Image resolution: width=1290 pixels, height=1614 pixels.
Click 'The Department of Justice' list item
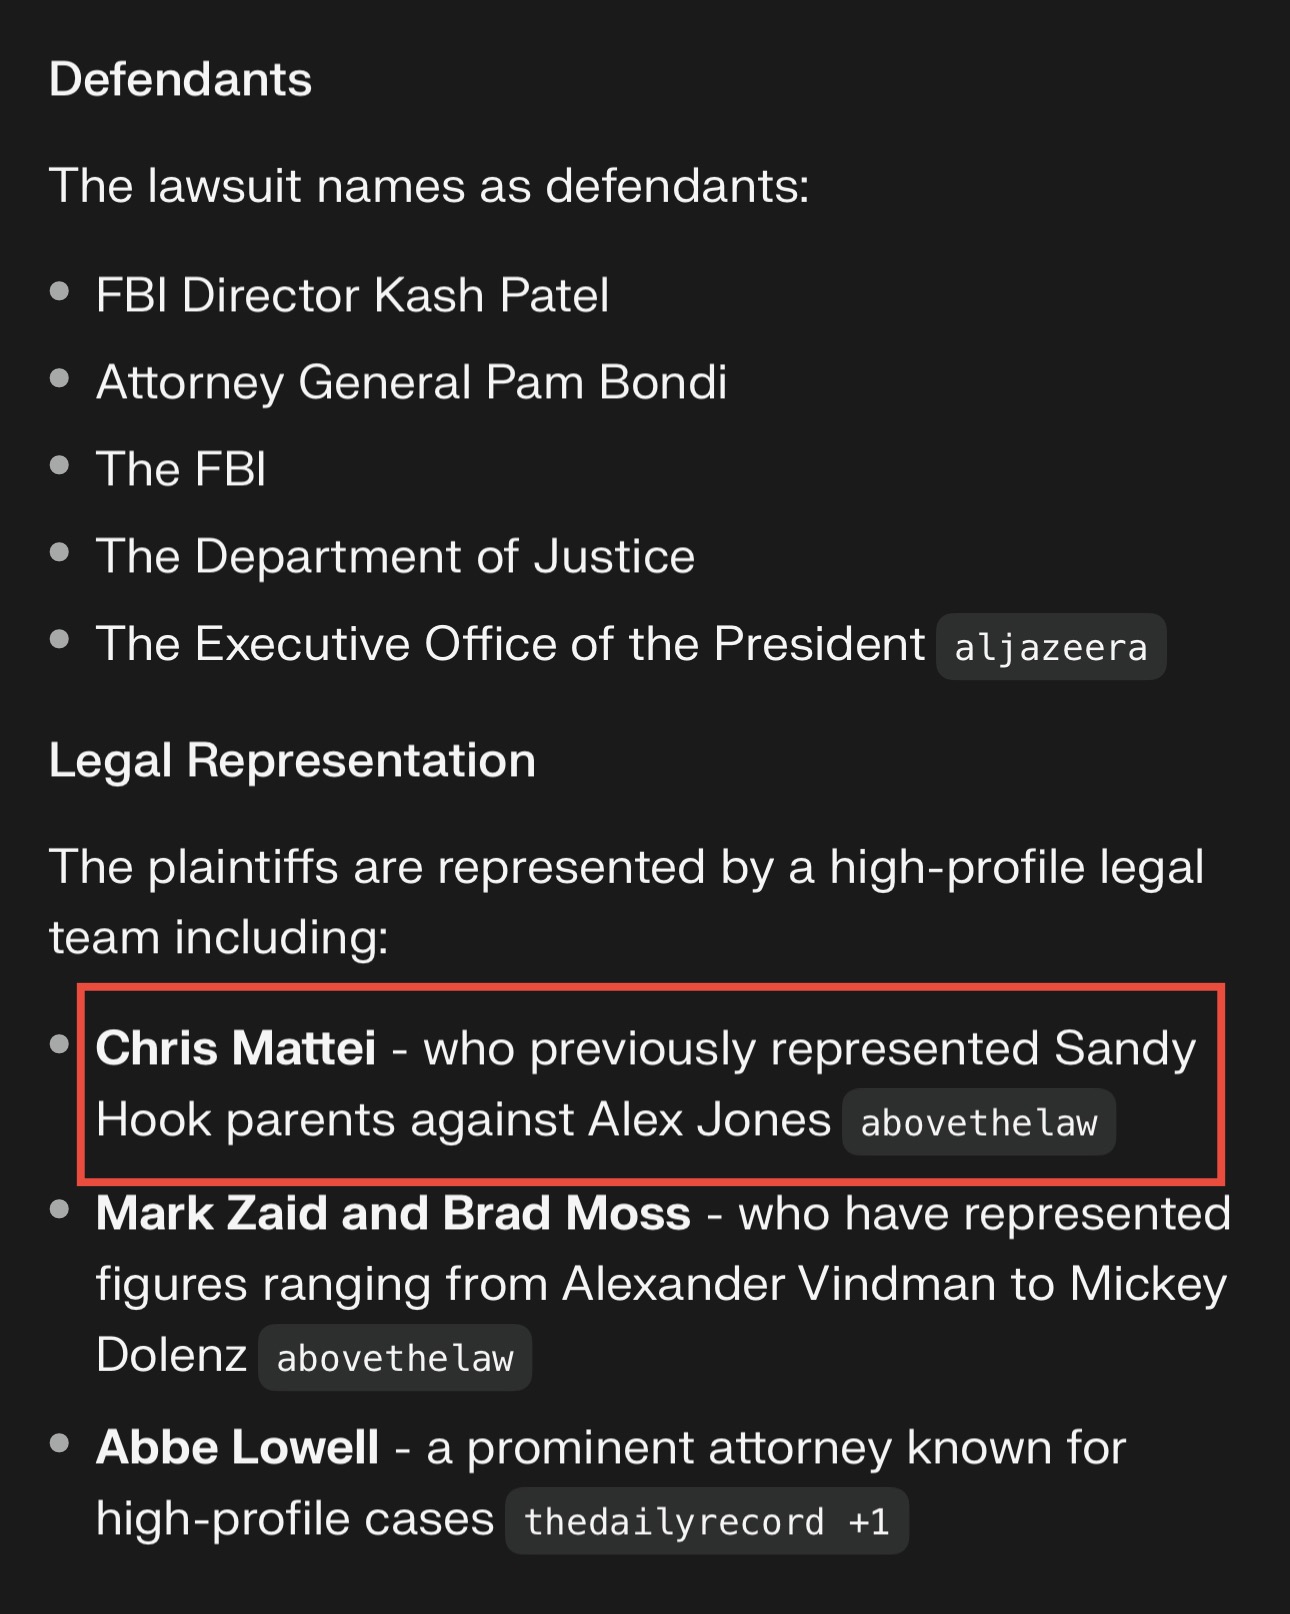coord(395,556)
